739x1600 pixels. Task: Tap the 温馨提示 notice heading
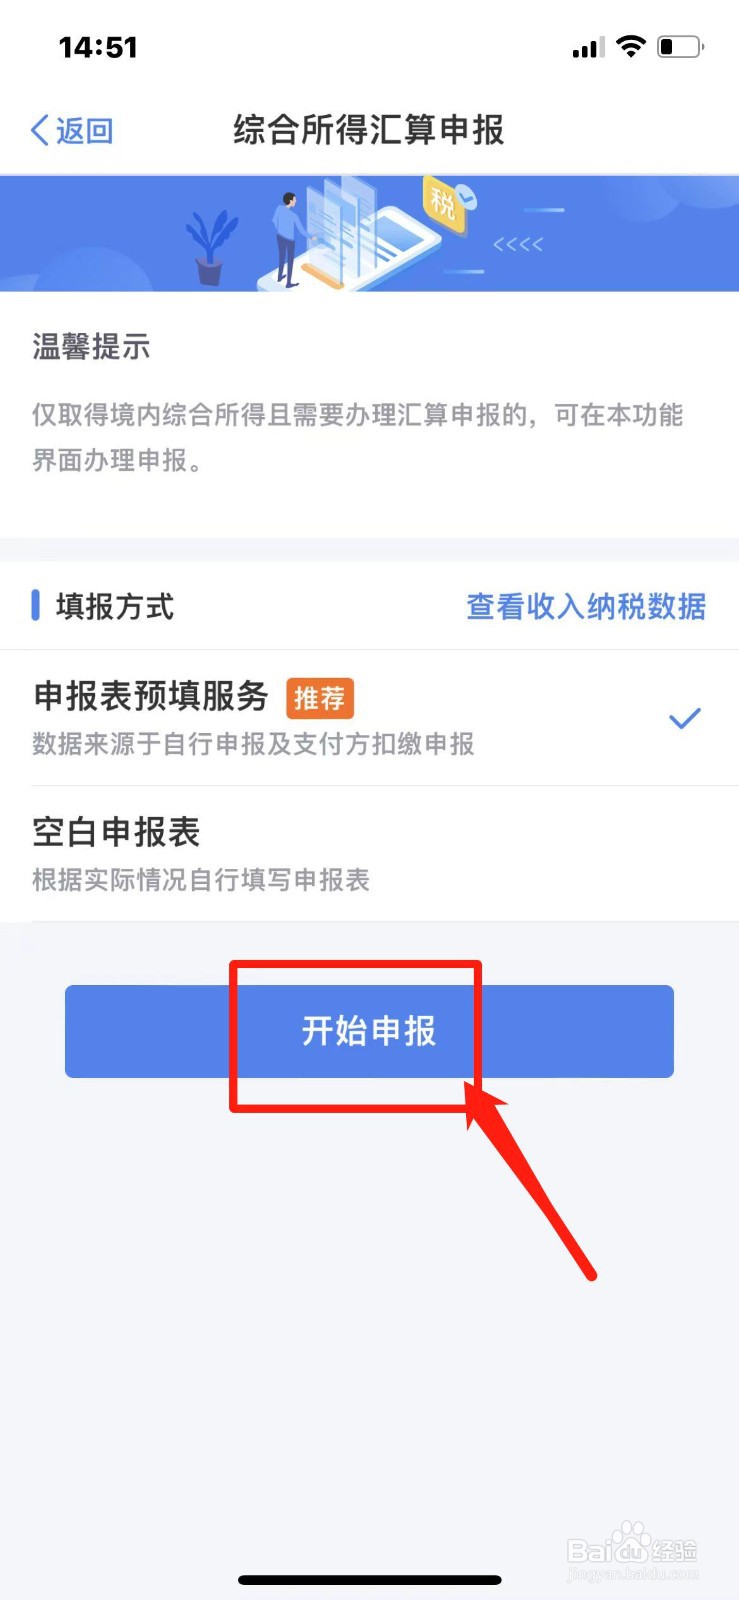click(x=91, y=347)
